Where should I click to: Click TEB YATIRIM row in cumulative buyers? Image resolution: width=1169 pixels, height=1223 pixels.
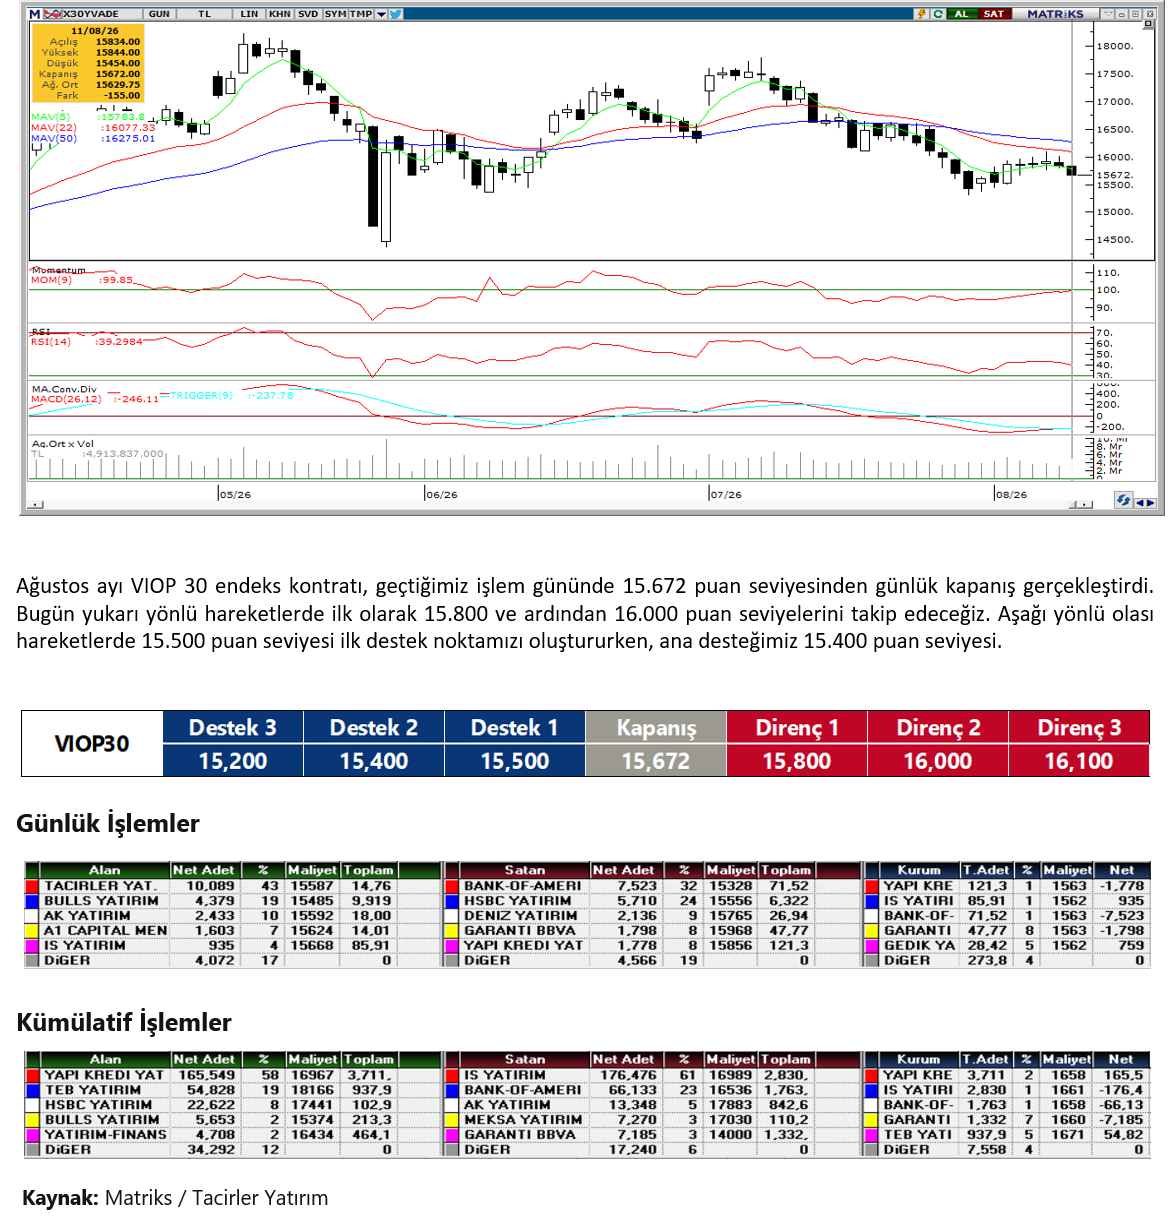point(232,1090)
